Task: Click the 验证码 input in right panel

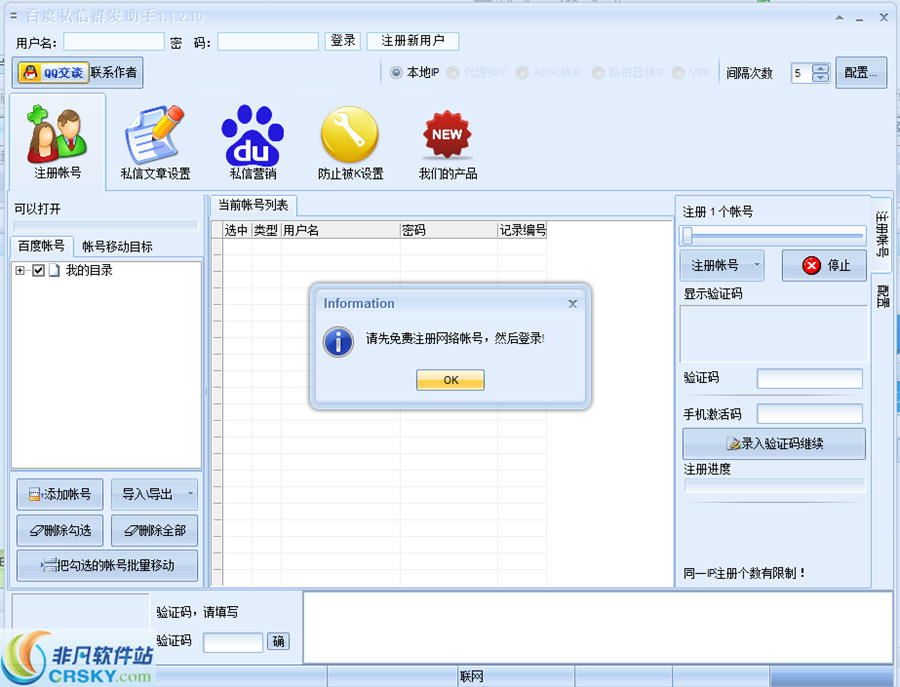Action: pyautogui.click(x=810, y=379)
